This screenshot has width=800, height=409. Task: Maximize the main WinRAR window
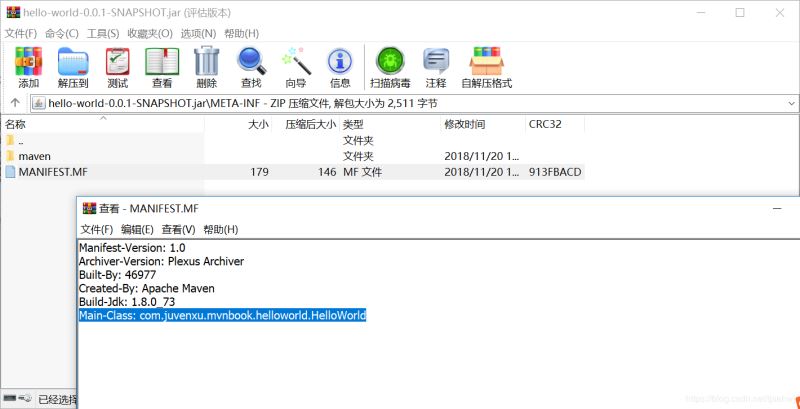point(740,13)
